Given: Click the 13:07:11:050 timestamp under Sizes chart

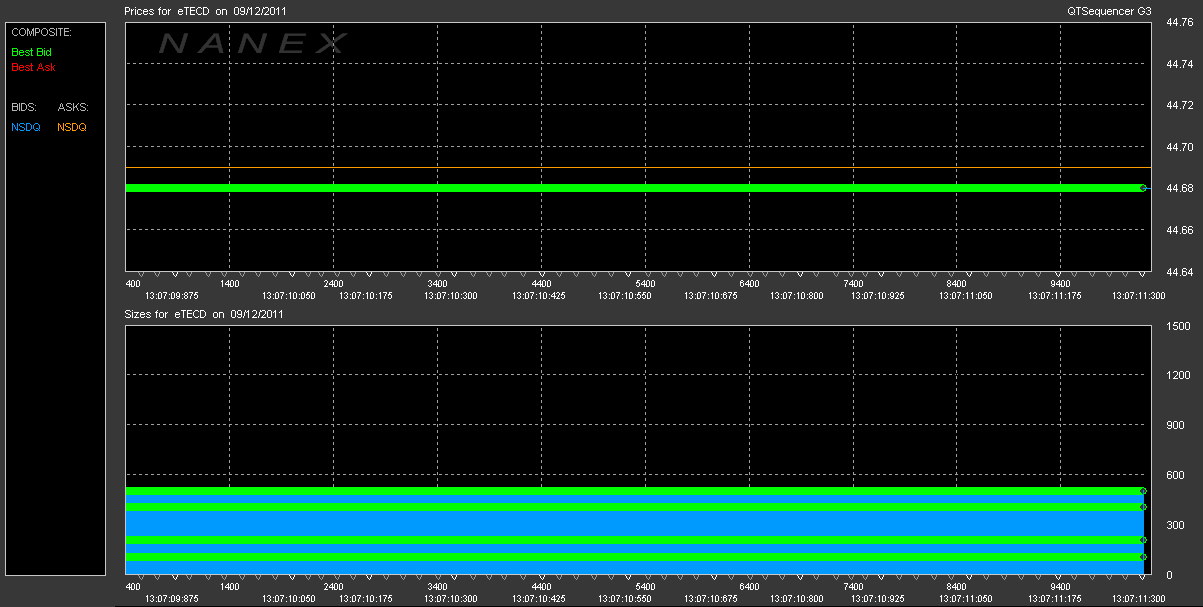Looking at the screenshot, I should pyautogui.click(x=965, y=599).
